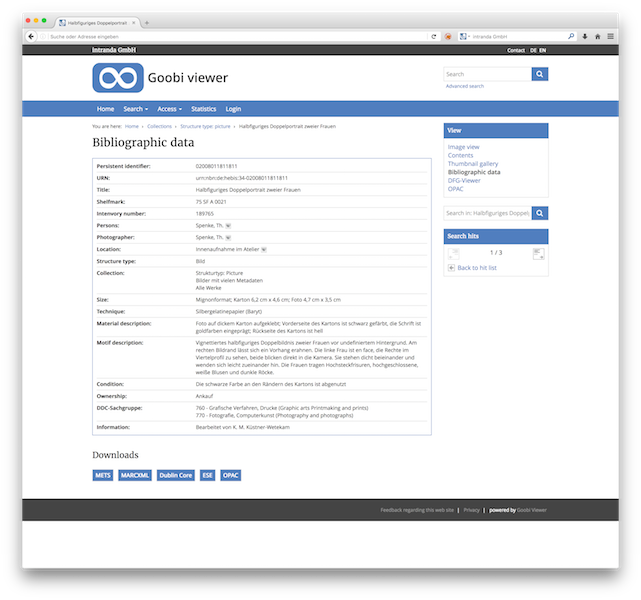This screenshot has height=600, width=641.
Task: Reload the page with refresh icon
Action: pyautogui.click(x=434, y=36)
